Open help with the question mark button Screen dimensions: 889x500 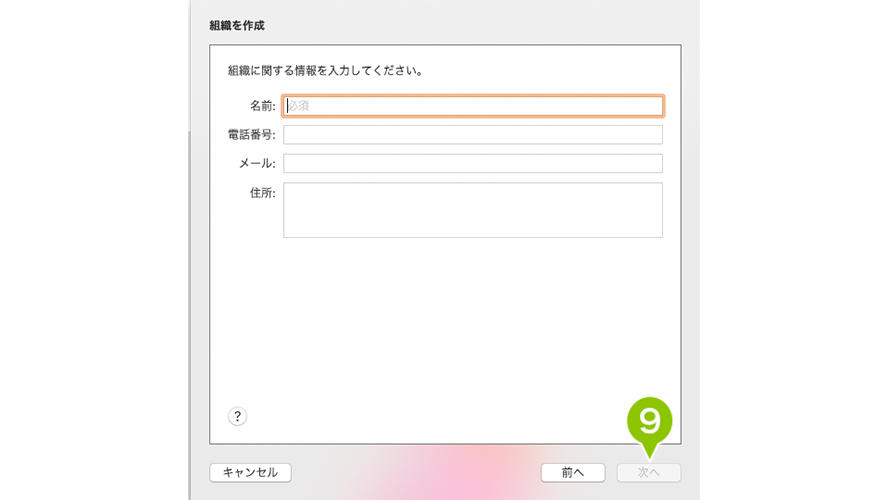click(x=237, y=417)
